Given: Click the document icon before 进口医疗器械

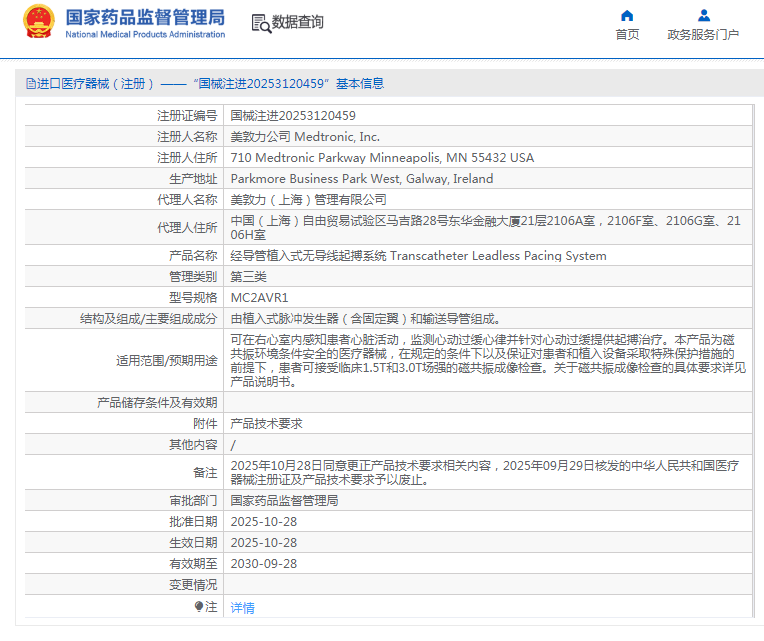Looking at the screenshot, I should pos(30,84).
